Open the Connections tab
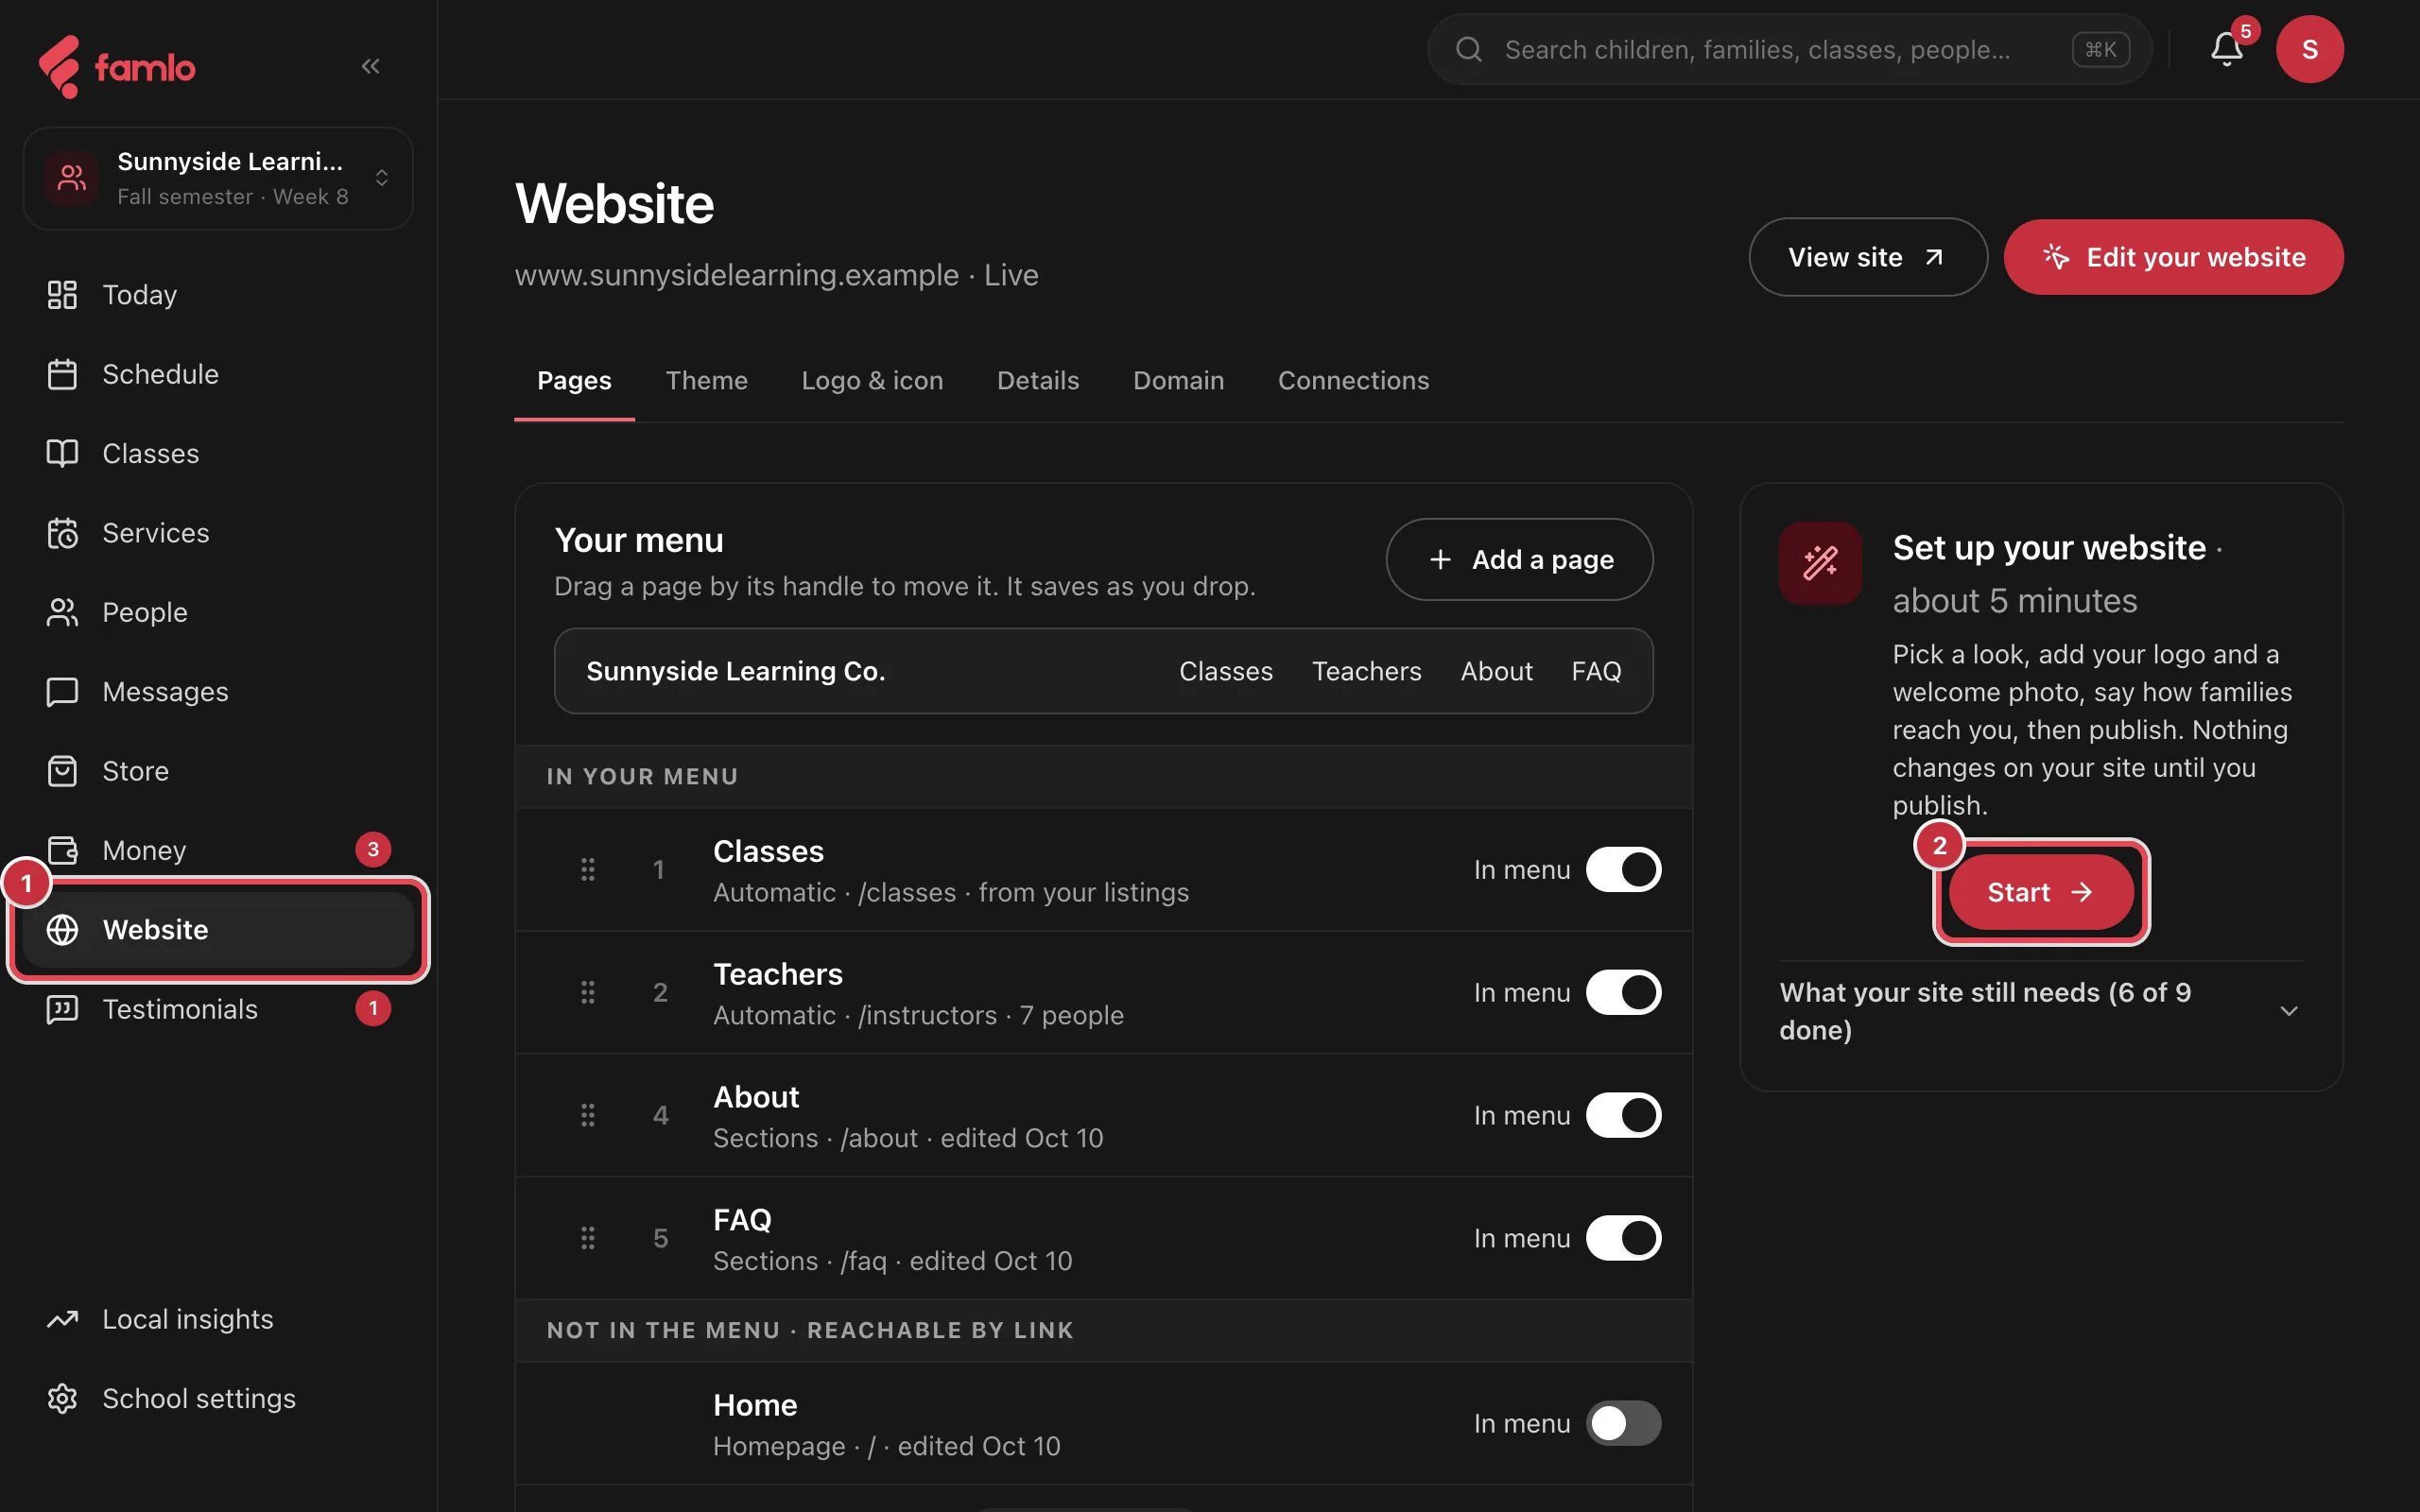Screen dimensions: 2420x1512 point(1353,381)
